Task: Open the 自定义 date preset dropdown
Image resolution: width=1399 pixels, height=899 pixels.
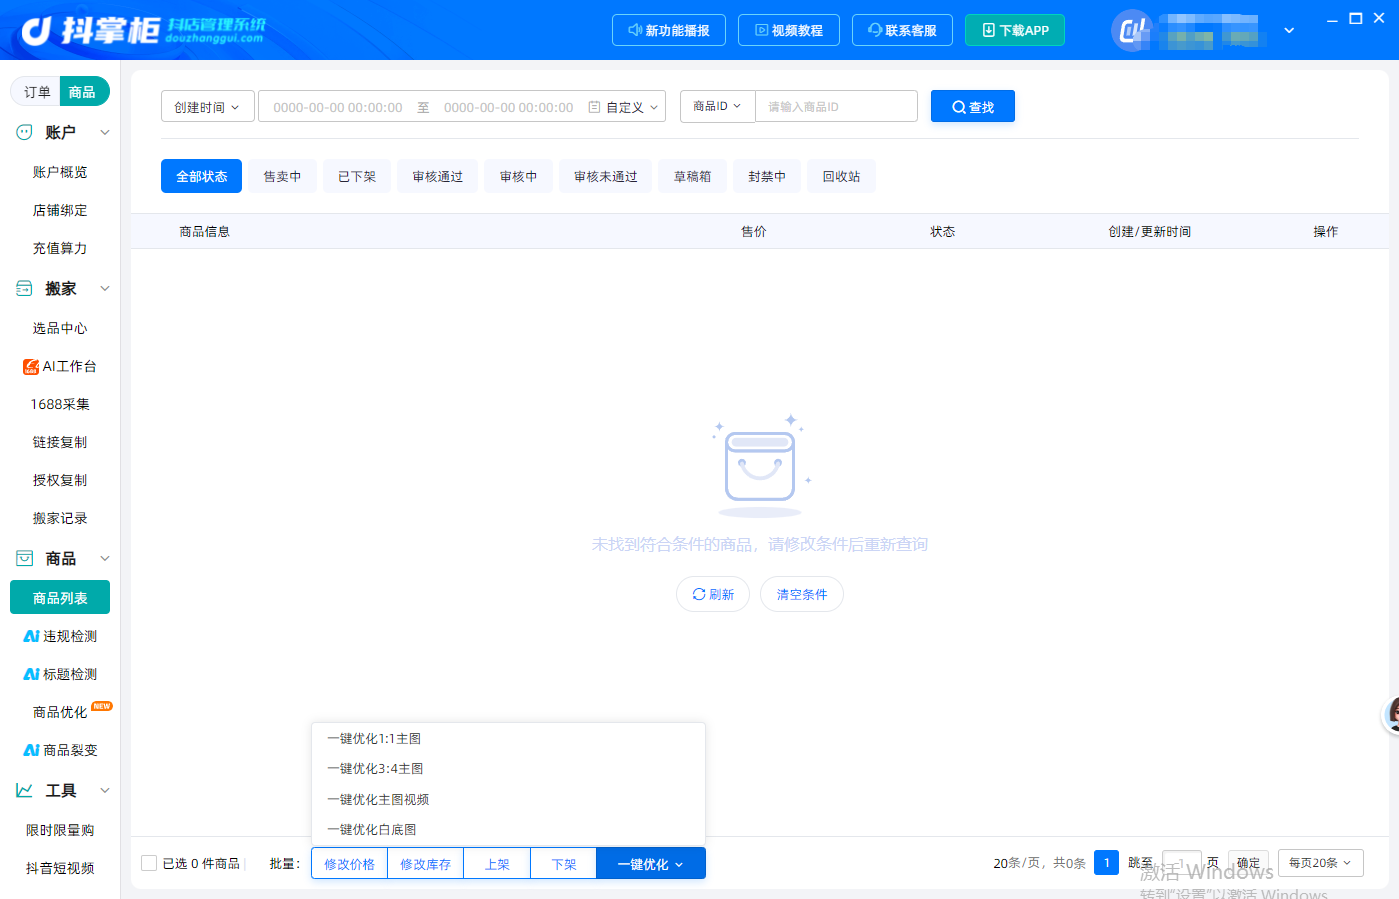Action: [x=633, y=107]
